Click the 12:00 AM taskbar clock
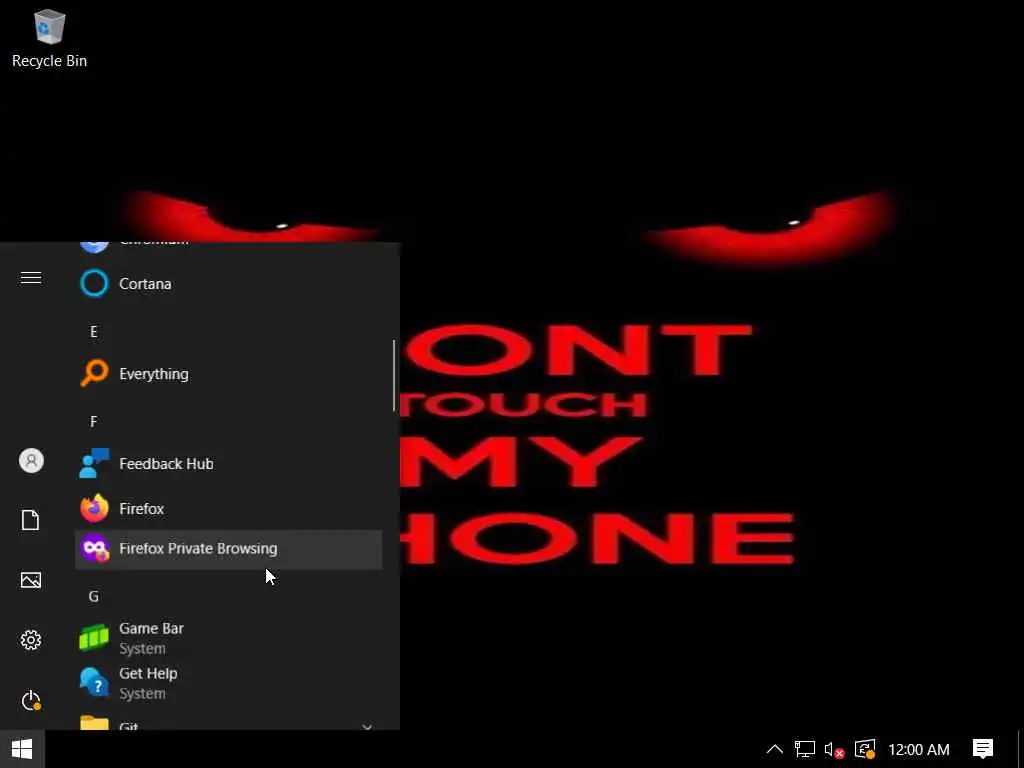 pos(919,750)
